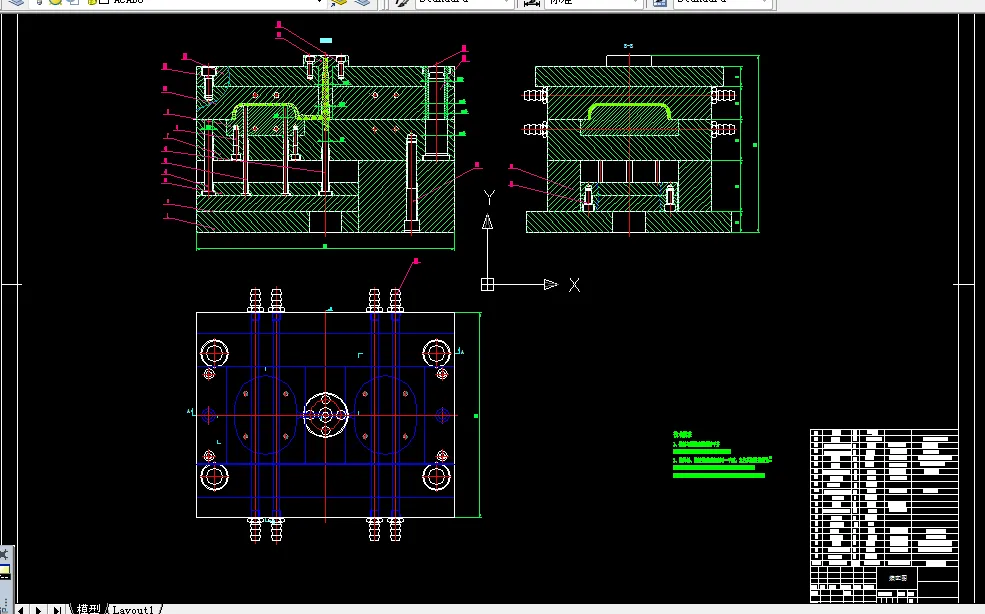The image size is (985, 614).
Task: Click the pinned palette icon at bottom-left
Action: (x=4, y=553)
